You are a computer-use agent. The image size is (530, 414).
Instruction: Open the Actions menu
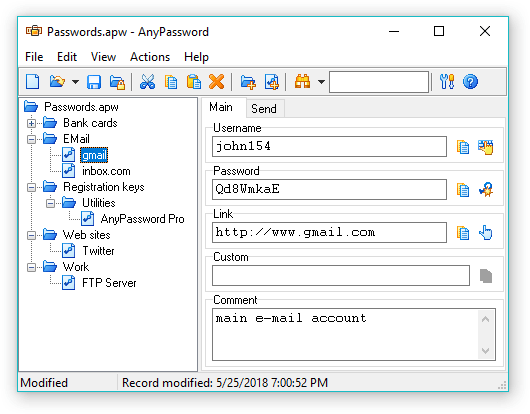coord(150,57)
